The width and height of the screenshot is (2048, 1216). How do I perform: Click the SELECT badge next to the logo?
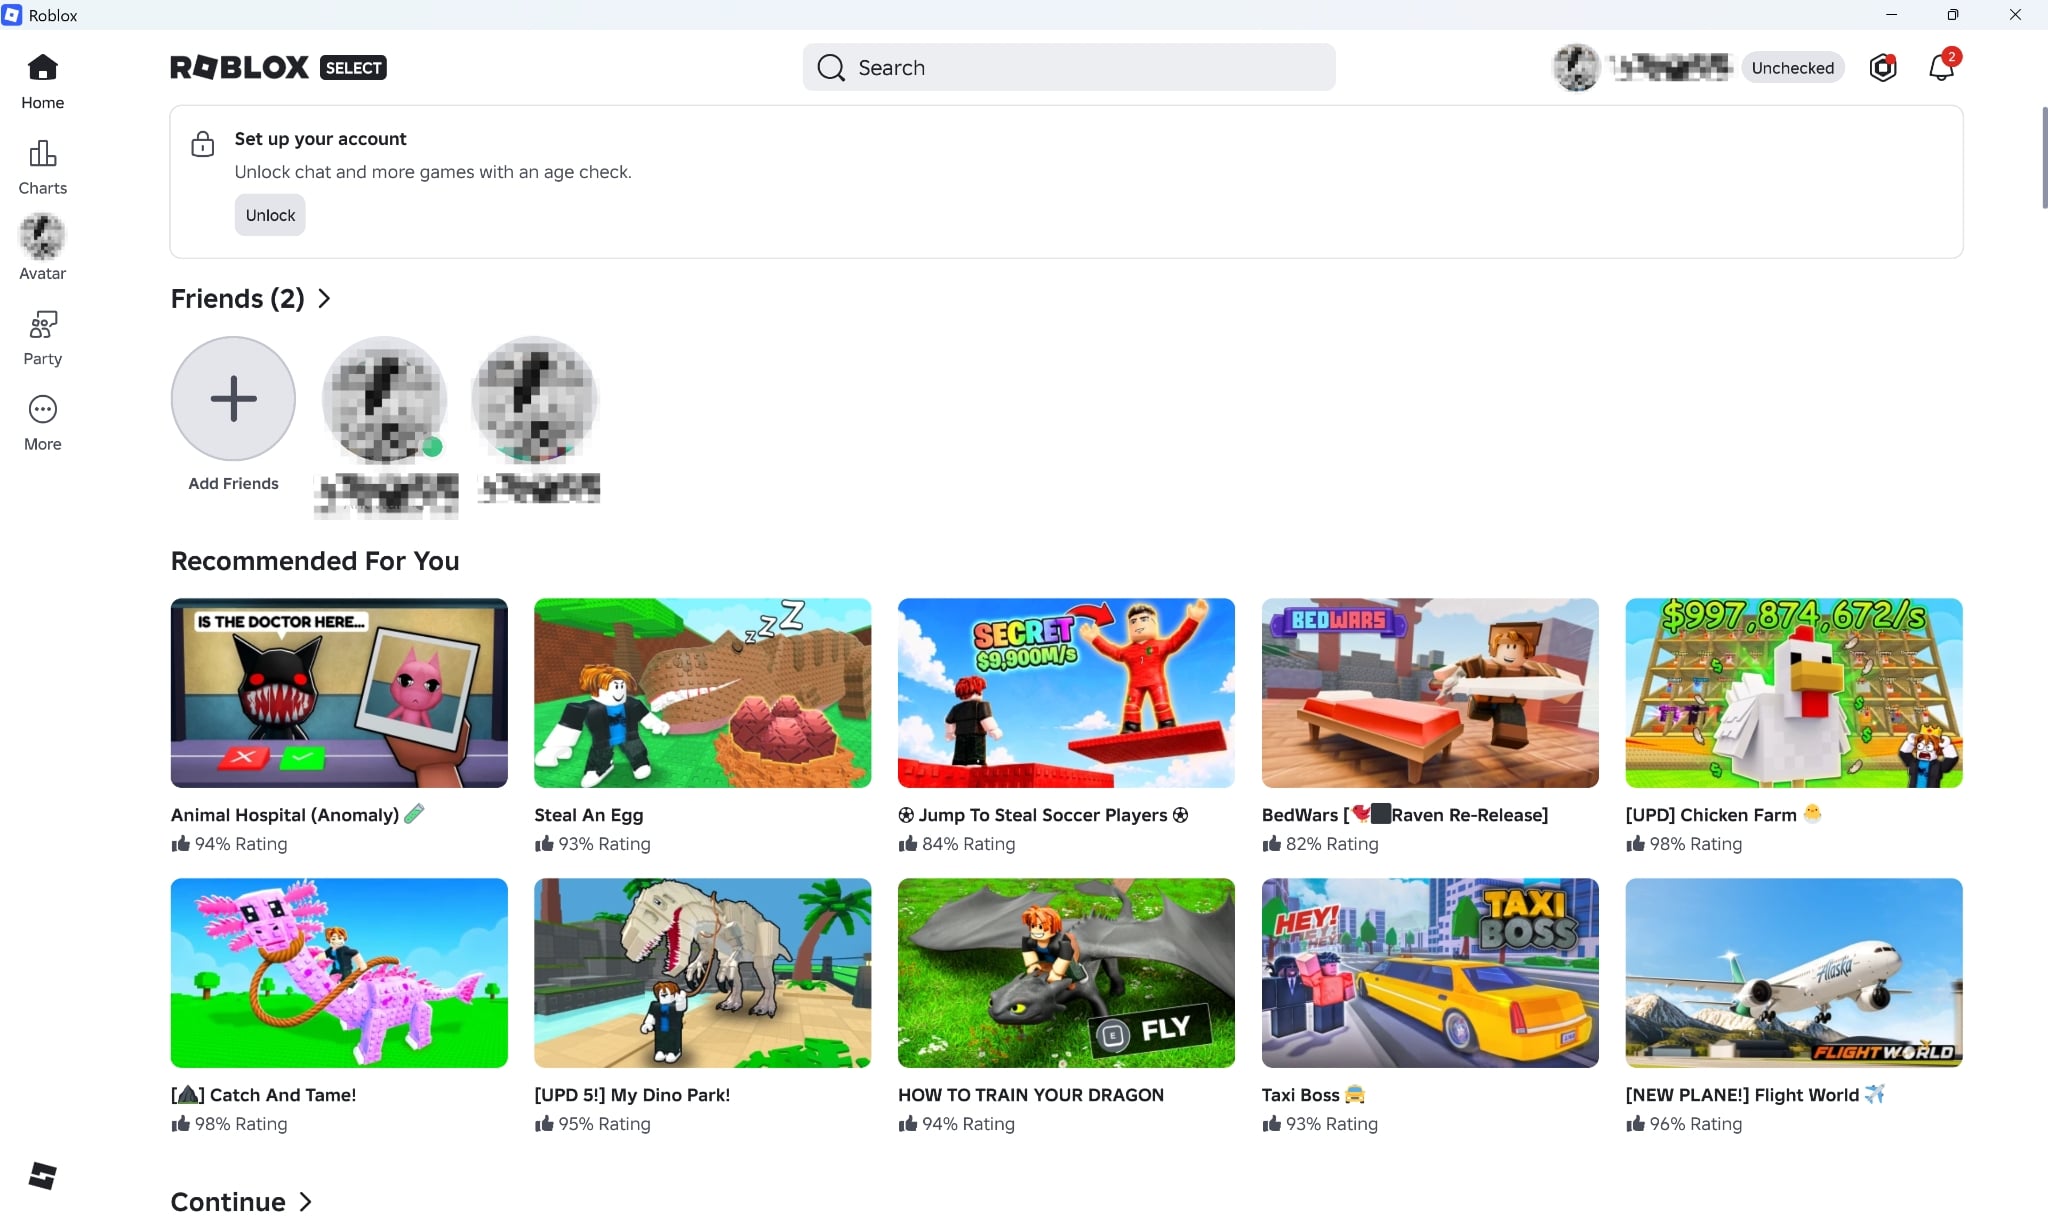pos(353,67)
